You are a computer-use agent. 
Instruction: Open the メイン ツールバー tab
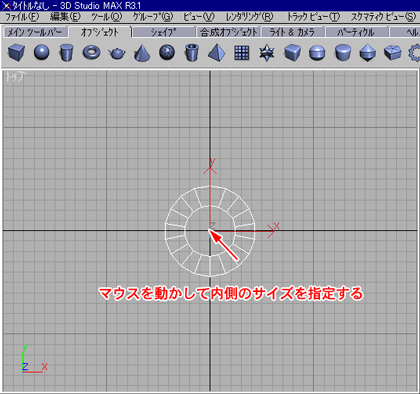pyautogui.click(x=35, y=32)
